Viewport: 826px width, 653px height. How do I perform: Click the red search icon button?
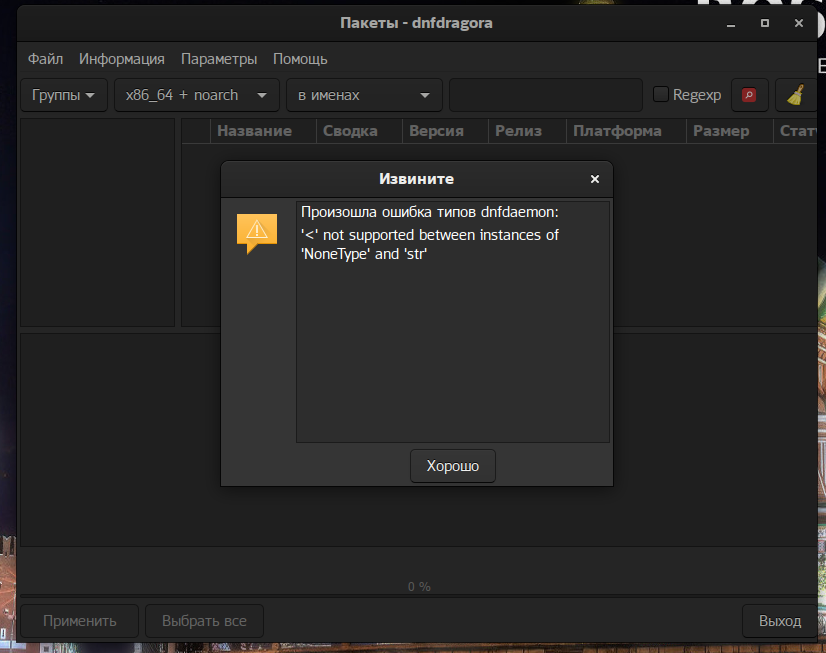750,95
